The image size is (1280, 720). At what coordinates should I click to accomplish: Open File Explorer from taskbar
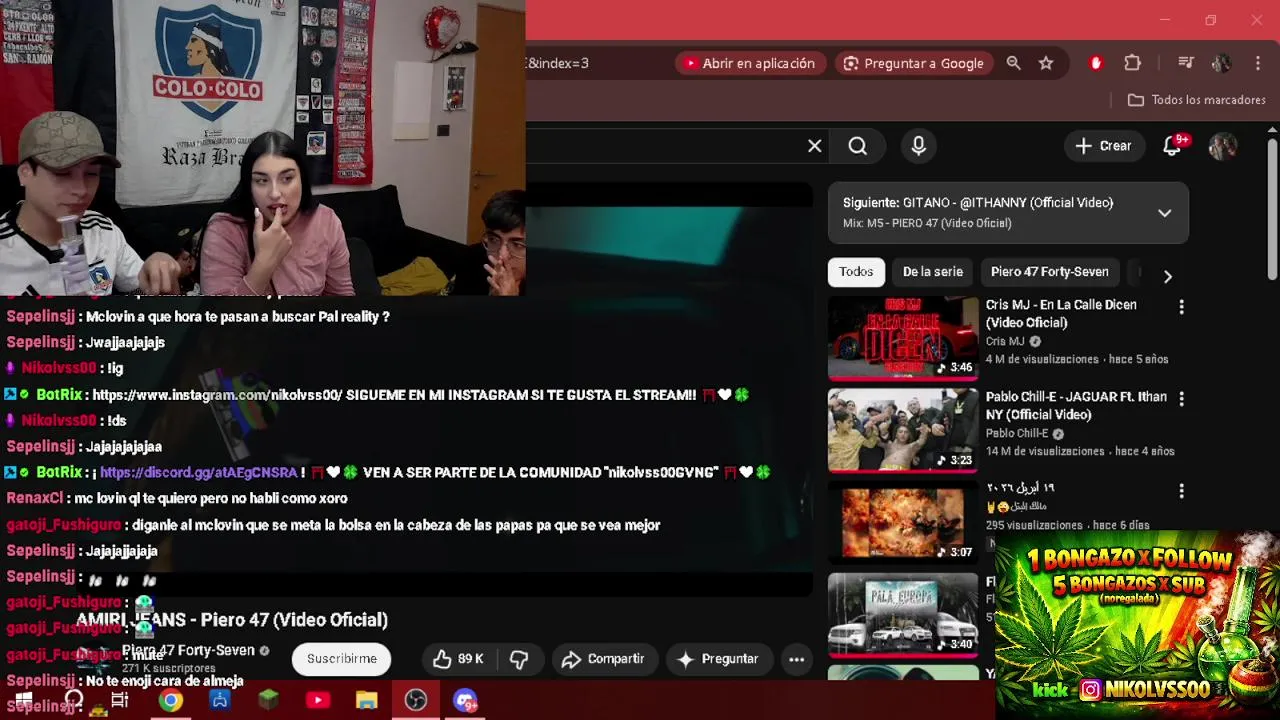click(x=367, y=700)
